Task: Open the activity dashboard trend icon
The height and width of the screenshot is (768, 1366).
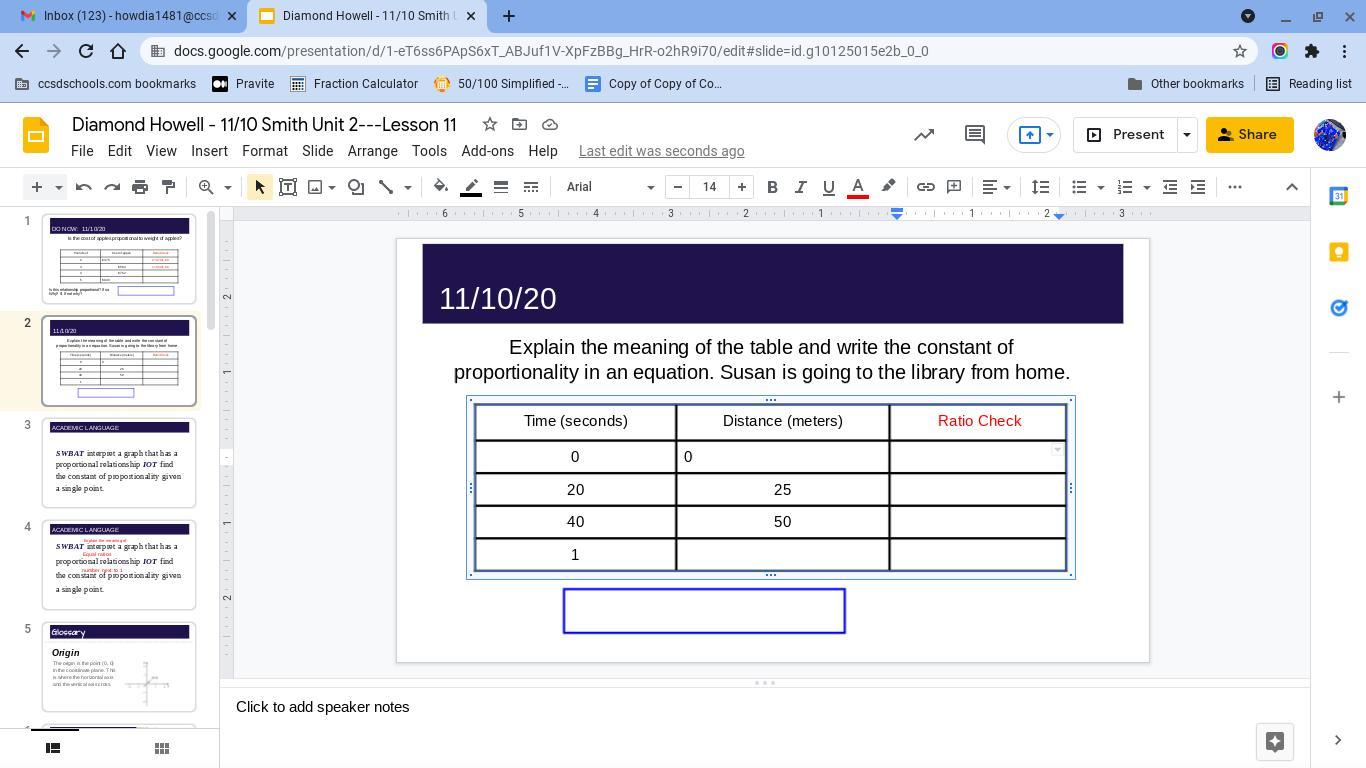Action: tap(924, 134)
